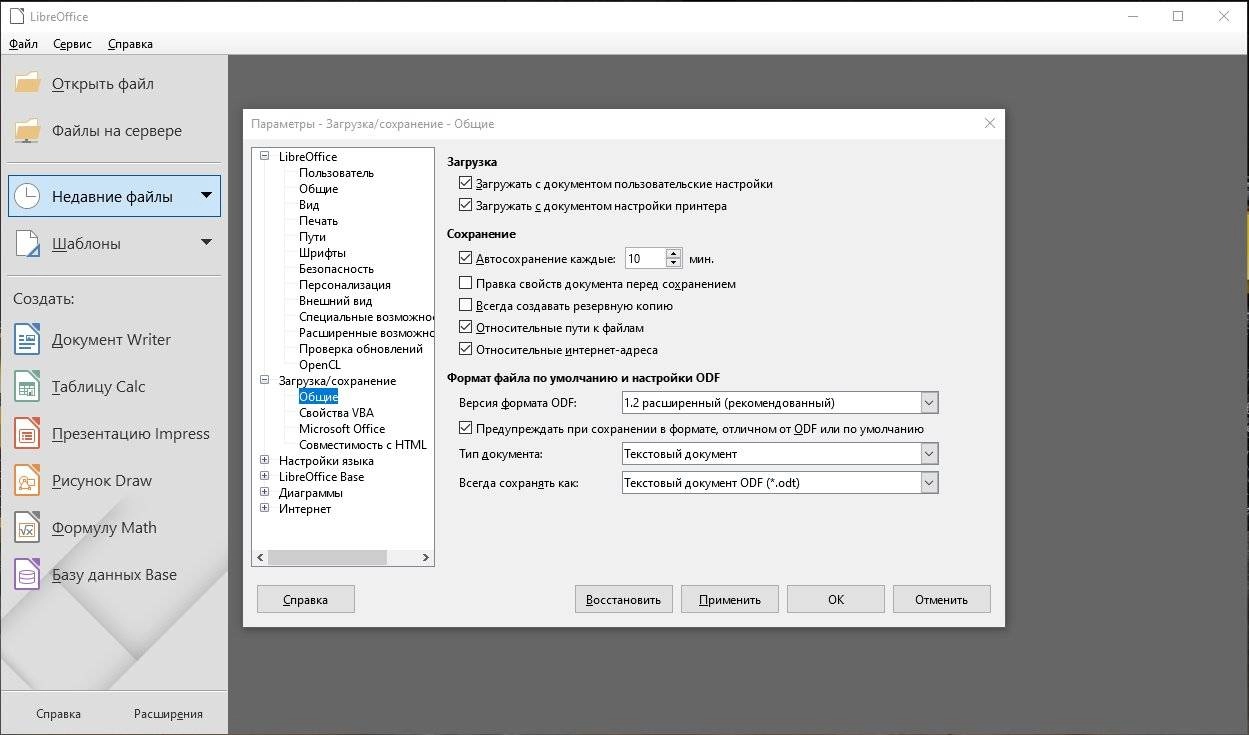This screenshot has height=735, width=1249.
Task: Open the Недавние файлы dropdown arrow
Action: tap(206, 196)
